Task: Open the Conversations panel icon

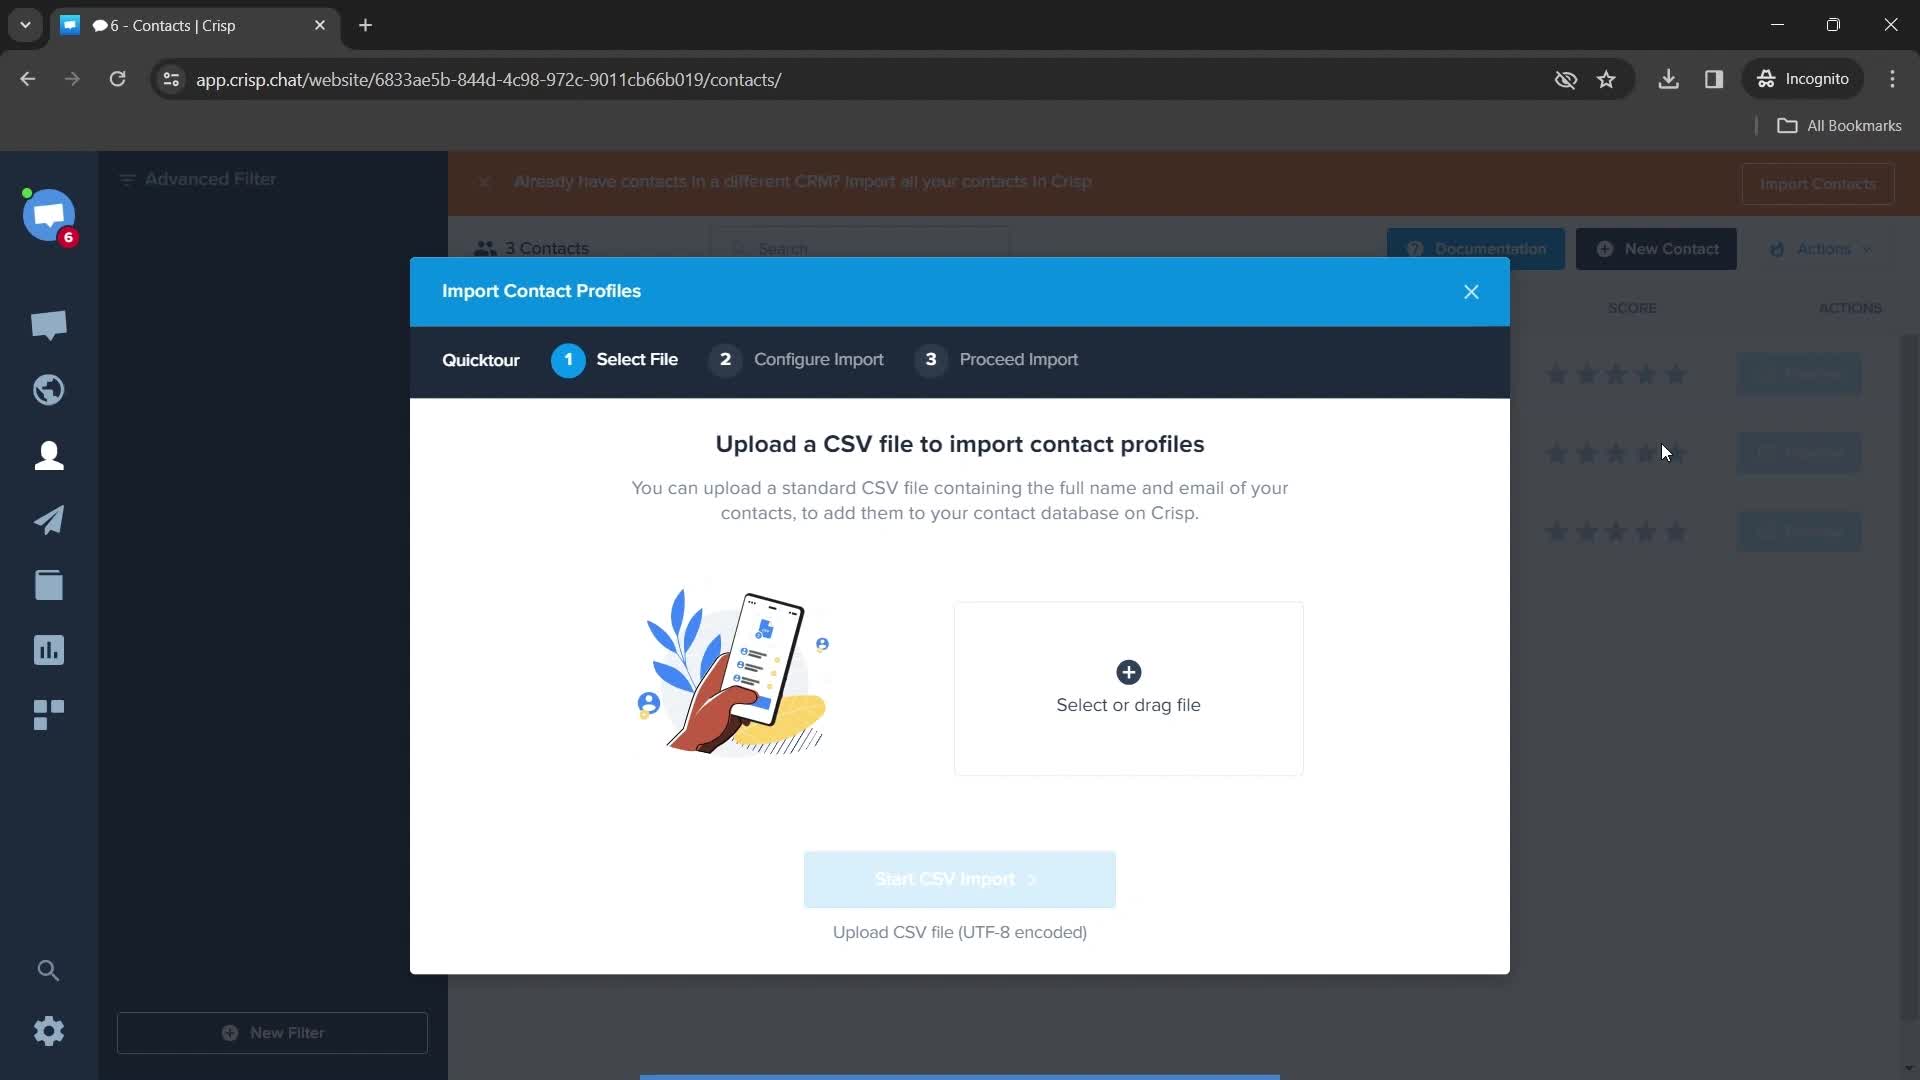Action: (x=49, y=324)
